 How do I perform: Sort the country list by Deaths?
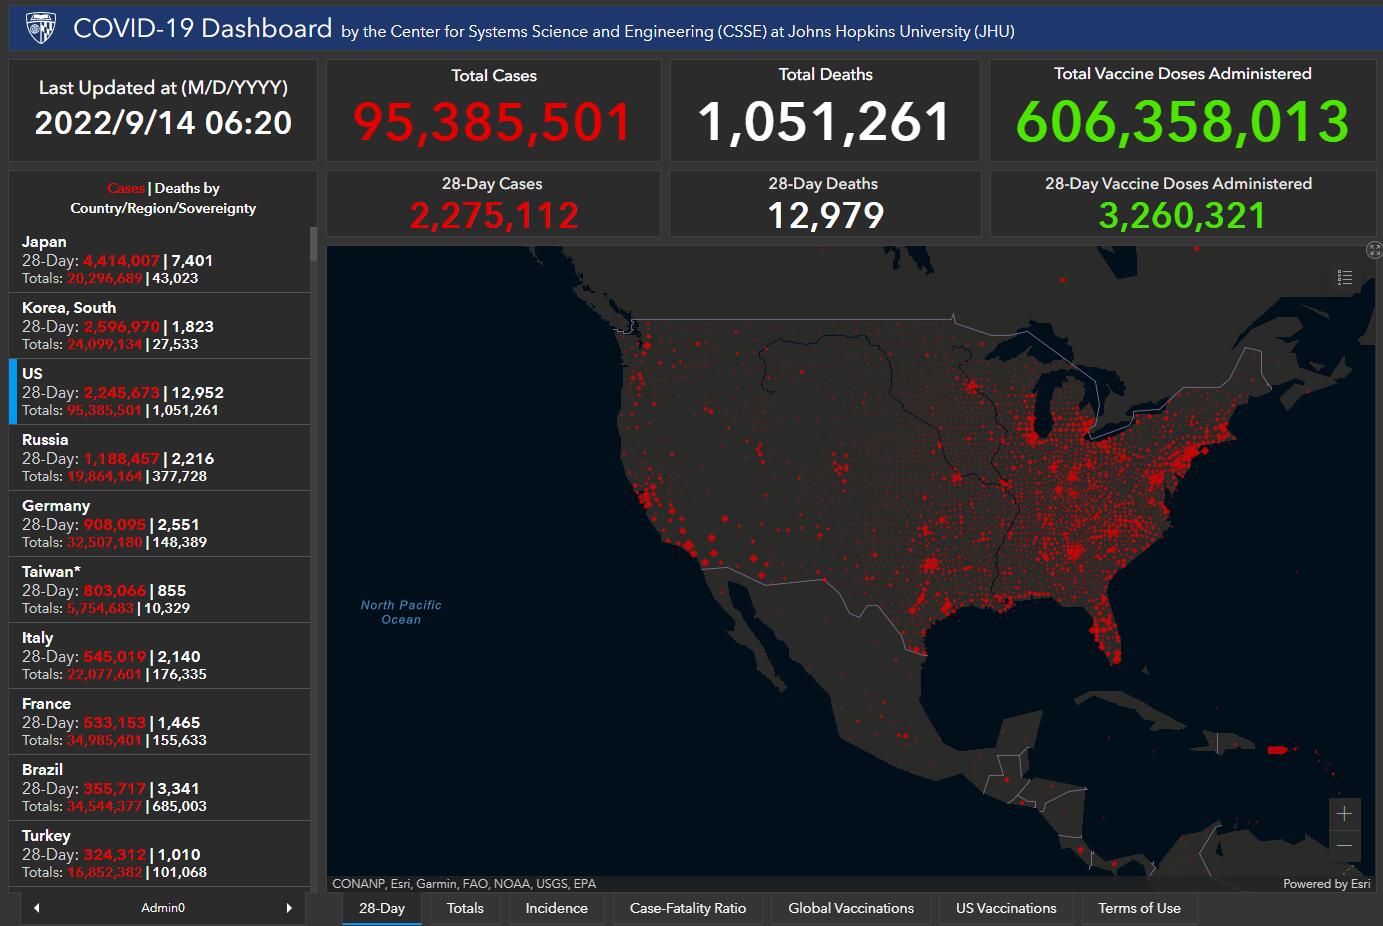187,188
